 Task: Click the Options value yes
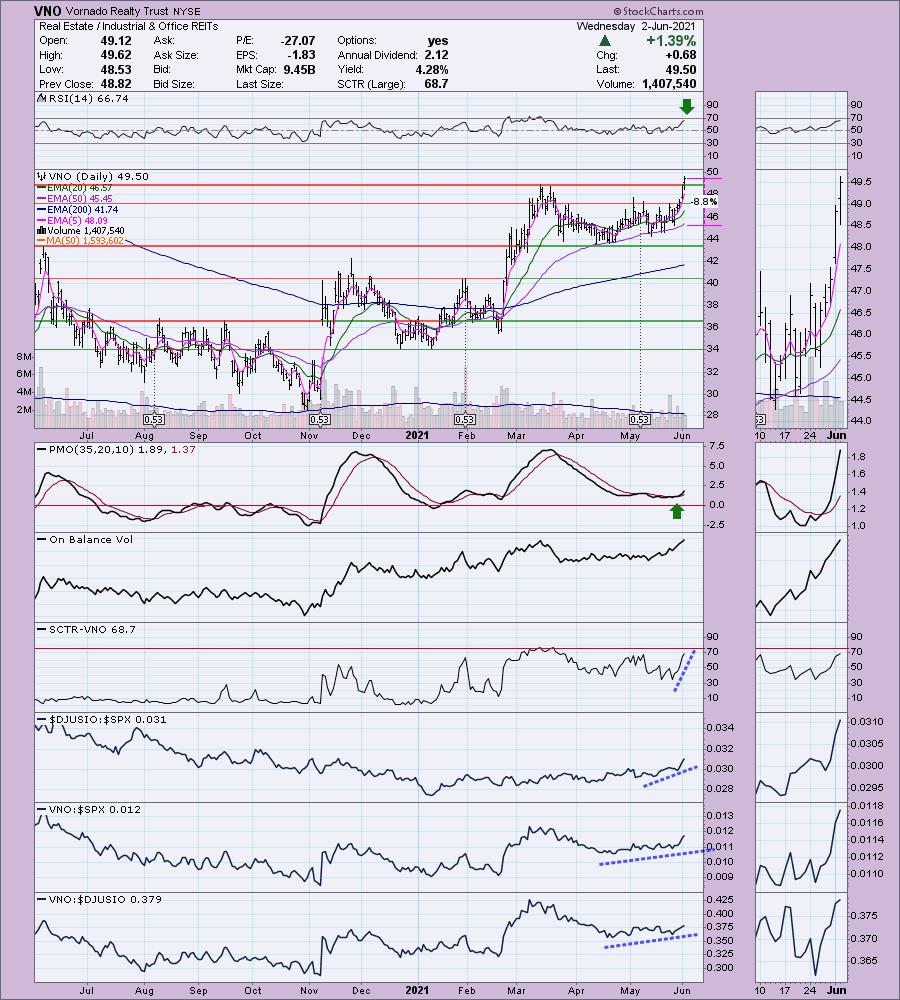[438, 41]
